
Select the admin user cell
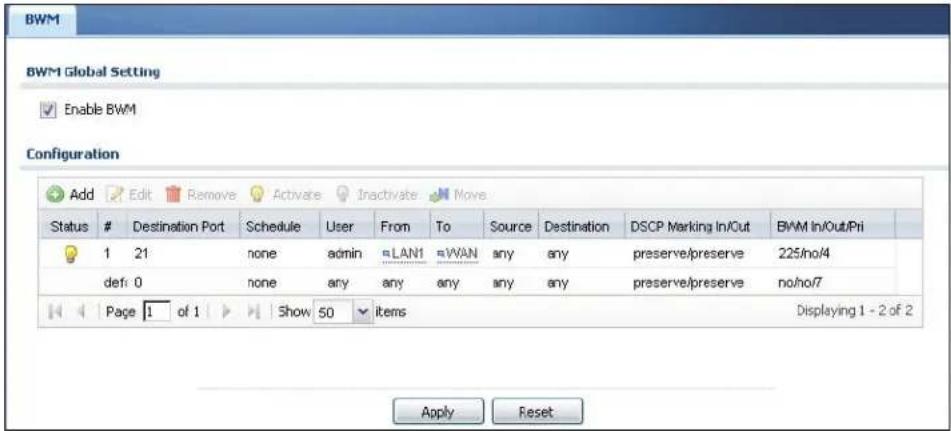tap(344, 254)
